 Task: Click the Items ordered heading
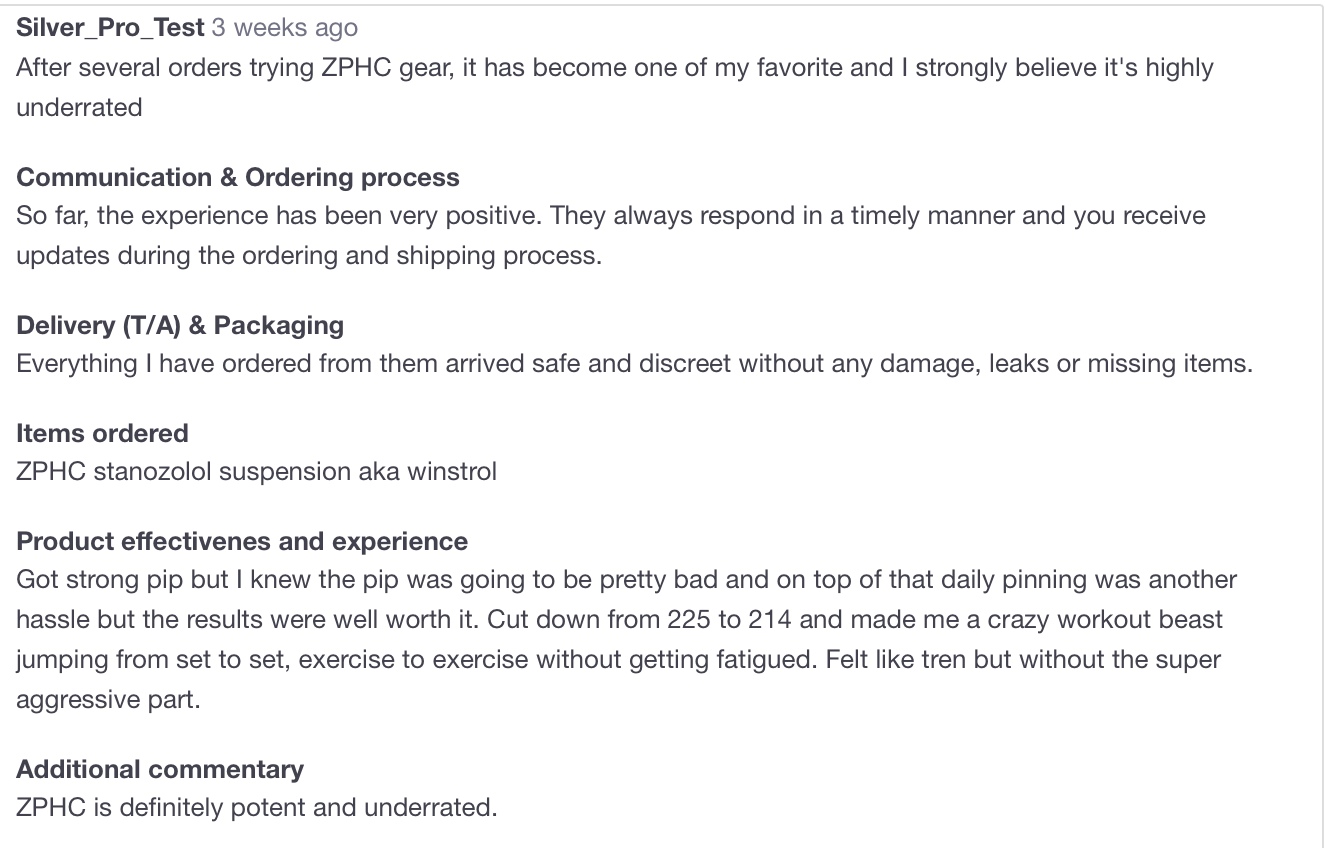click(x=102, y=433)
